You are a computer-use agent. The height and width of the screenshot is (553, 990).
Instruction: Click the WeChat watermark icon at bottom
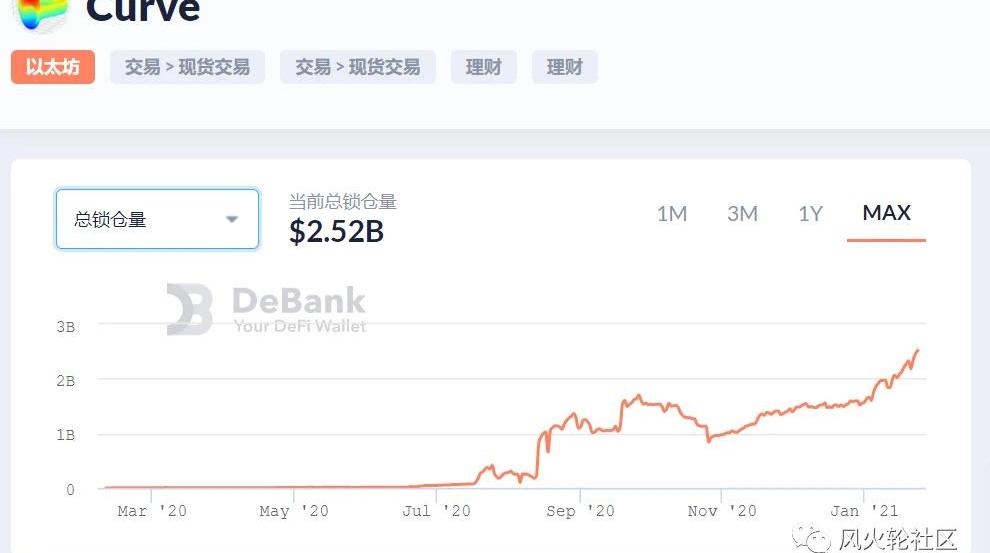812,540
